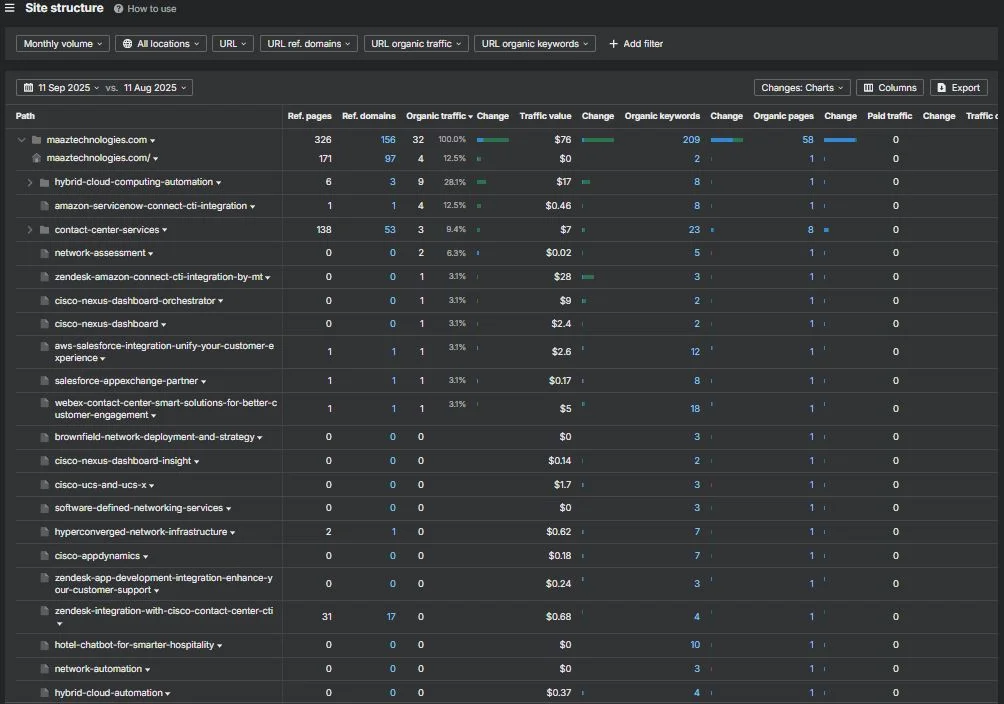Open the Monthly volume dropdown
1004x704 pixels.
click(63, 44)
